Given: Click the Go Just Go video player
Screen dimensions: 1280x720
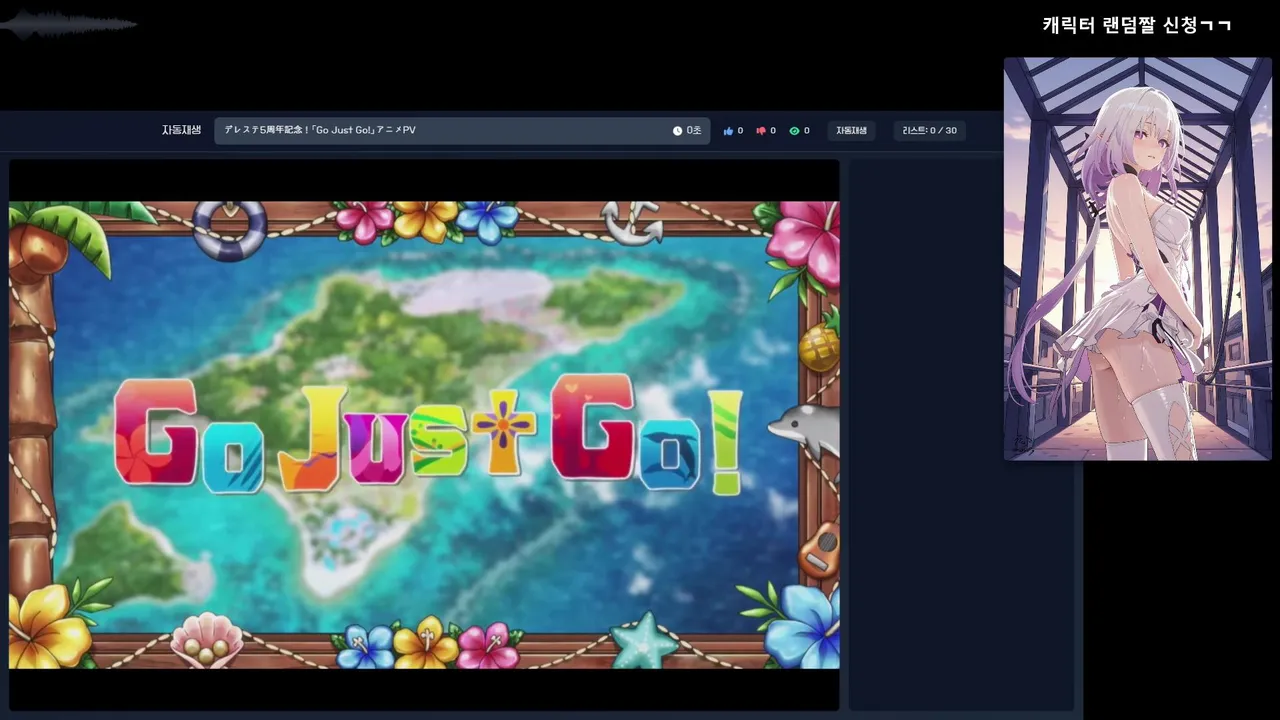Looking at the screenshot, I should pos(424,435).
